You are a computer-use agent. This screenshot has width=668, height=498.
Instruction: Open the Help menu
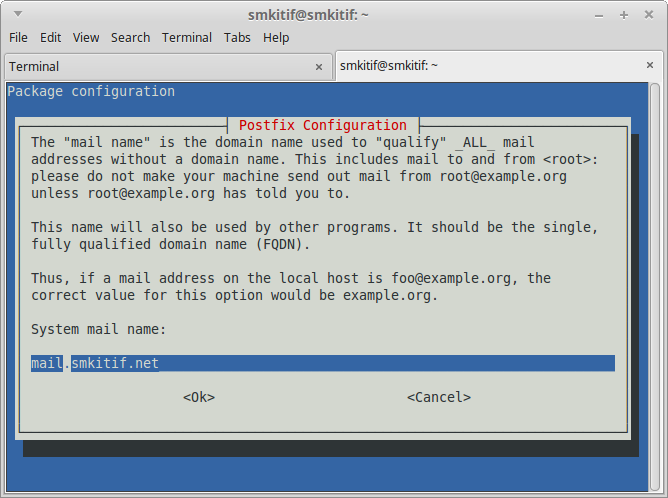[276, 37]
